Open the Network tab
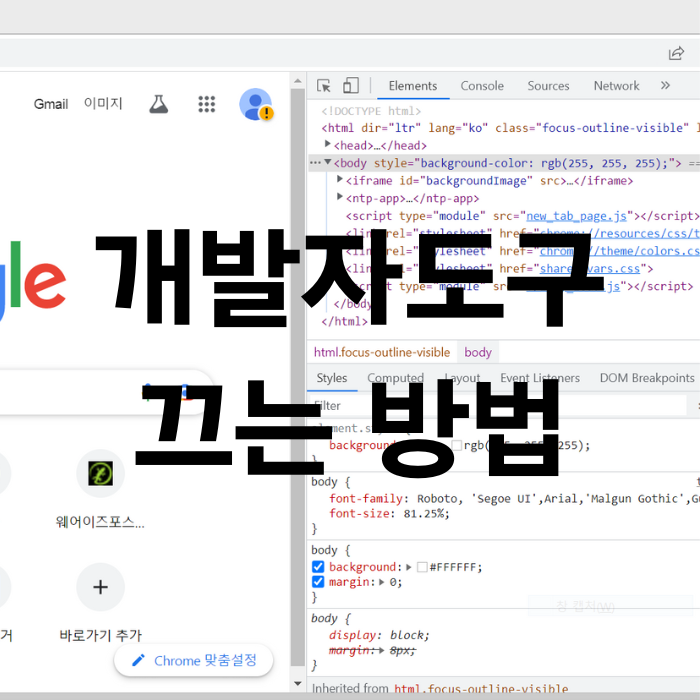 [x=617, y=86]
